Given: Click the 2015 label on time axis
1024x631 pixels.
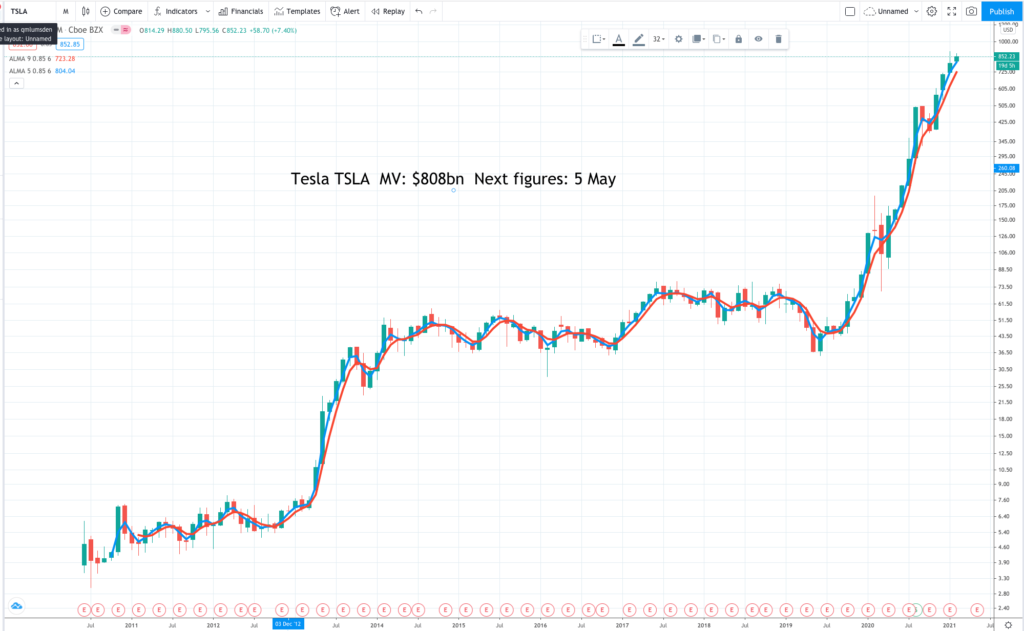Looking at the screenshot, I should (458, 625).
